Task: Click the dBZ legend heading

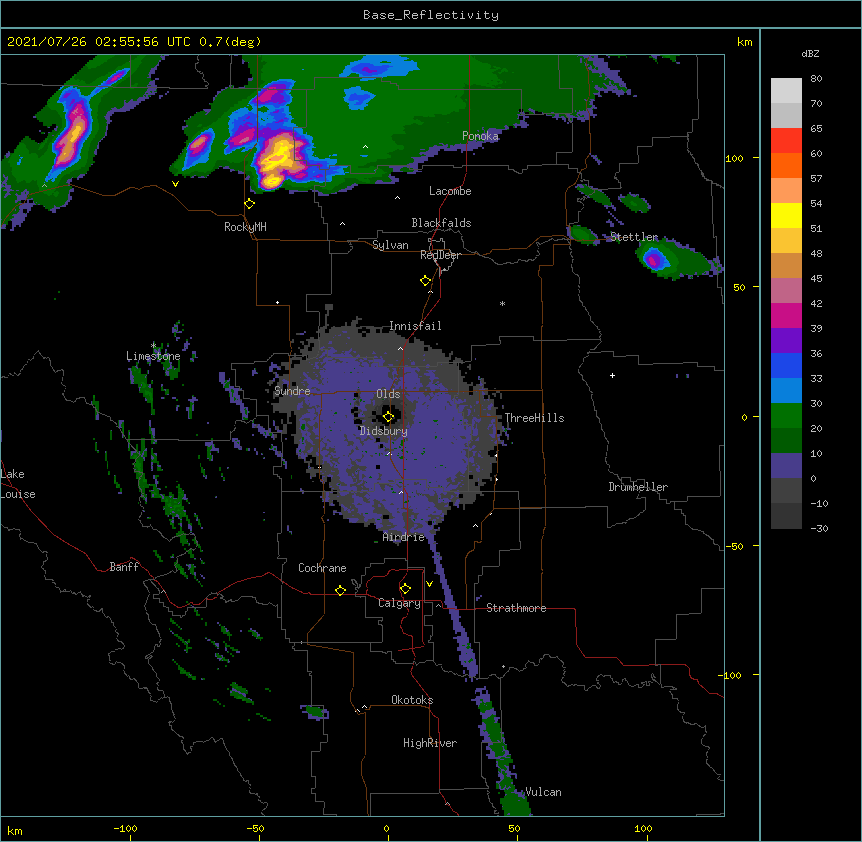Action: point(810,53)
